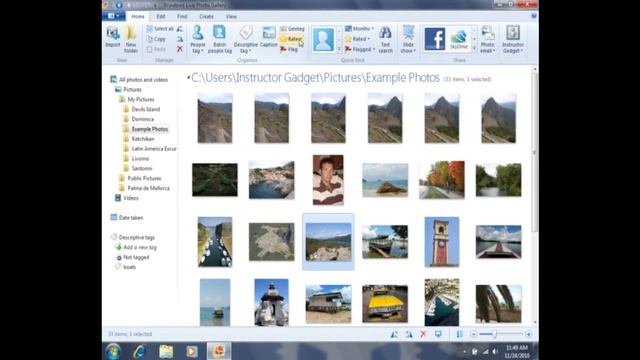Open the Months dropdown
Viewport: 640px width, 360px height.
pyautogui.click(x=359, y=29)
